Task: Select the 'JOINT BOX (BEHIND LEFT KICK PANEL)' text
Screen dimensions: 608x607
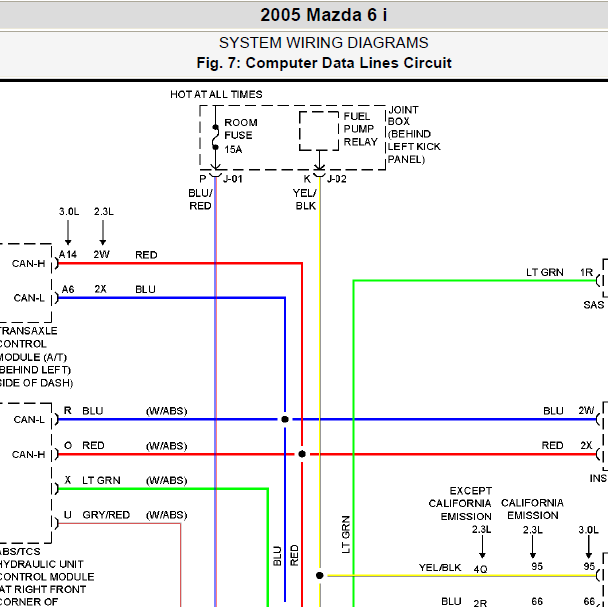Action: pyautogui.click(x=414, y=135)
